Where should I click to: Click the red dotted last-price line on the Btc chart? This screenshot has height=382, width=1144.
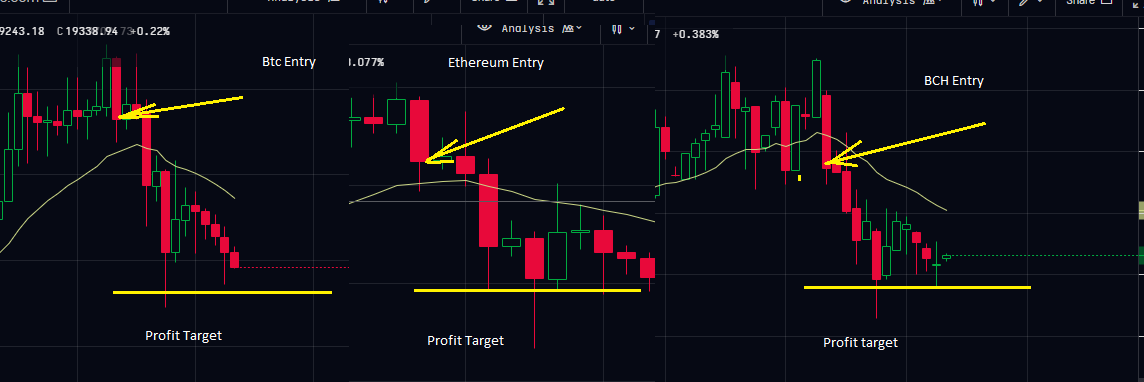tap(294, 268)
